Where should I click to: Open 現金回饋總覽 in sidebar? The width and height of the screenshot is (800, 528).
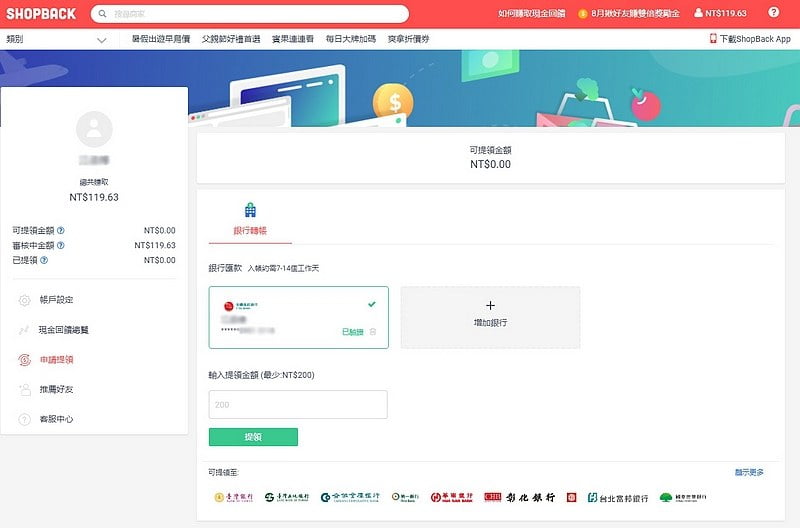tap(63, 330)
